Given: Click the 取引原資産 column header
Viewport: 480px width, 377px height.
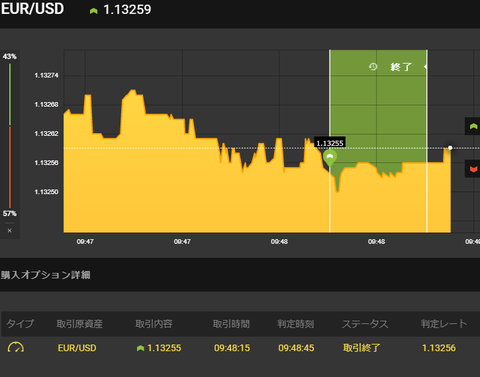Looking at the screenshot, I should (x=79, y=324).
